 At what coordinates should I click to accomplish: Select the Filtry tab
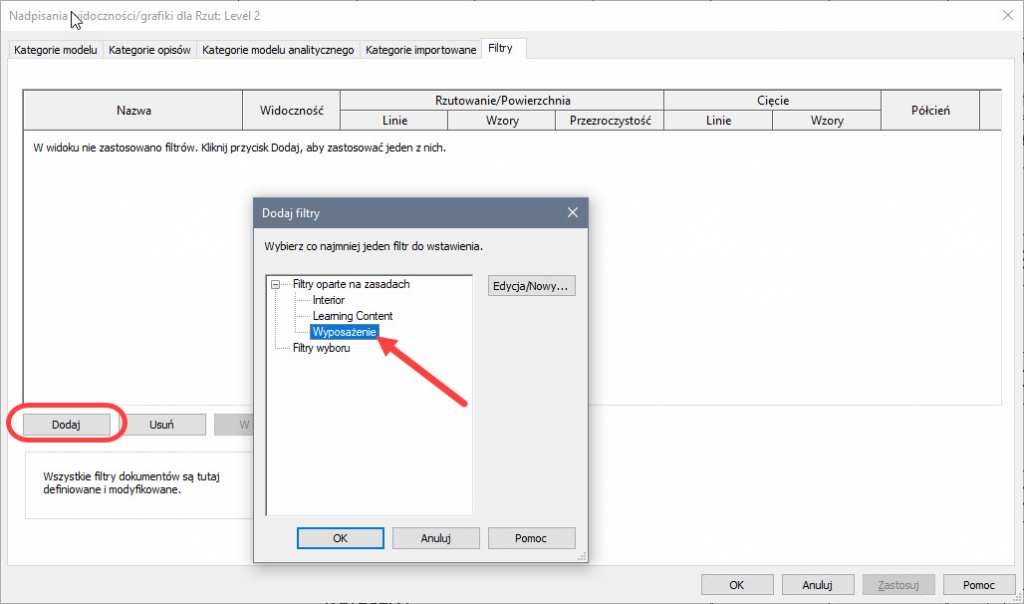pyautogui.click(x=502, y=49)
